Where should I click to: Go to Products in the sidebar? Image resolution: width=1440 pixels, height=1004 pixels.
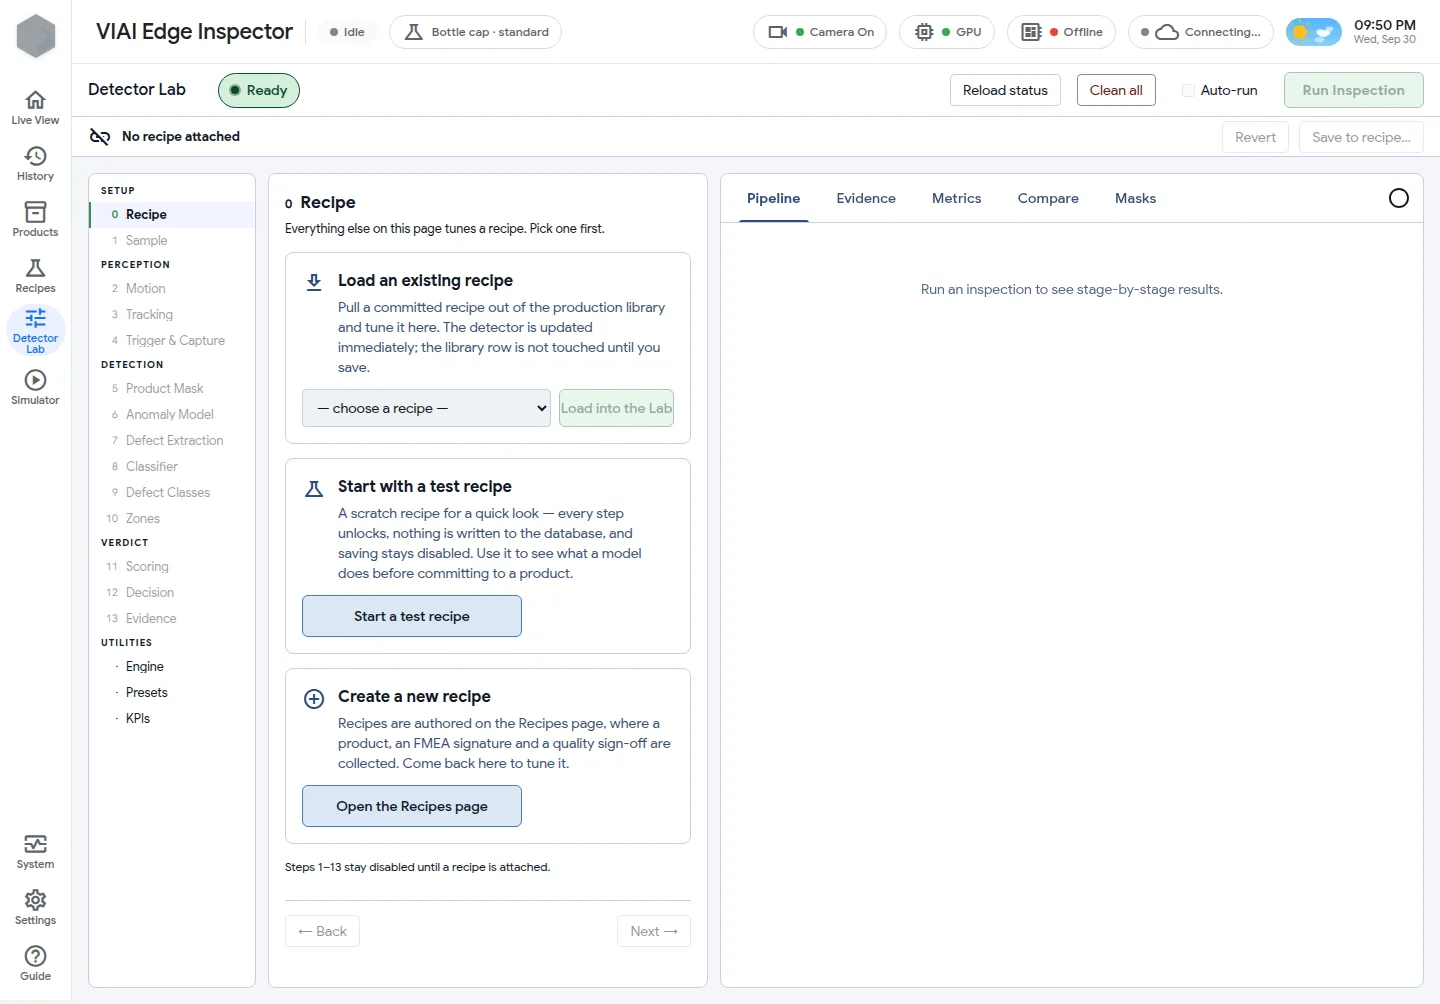coord(35,219)
